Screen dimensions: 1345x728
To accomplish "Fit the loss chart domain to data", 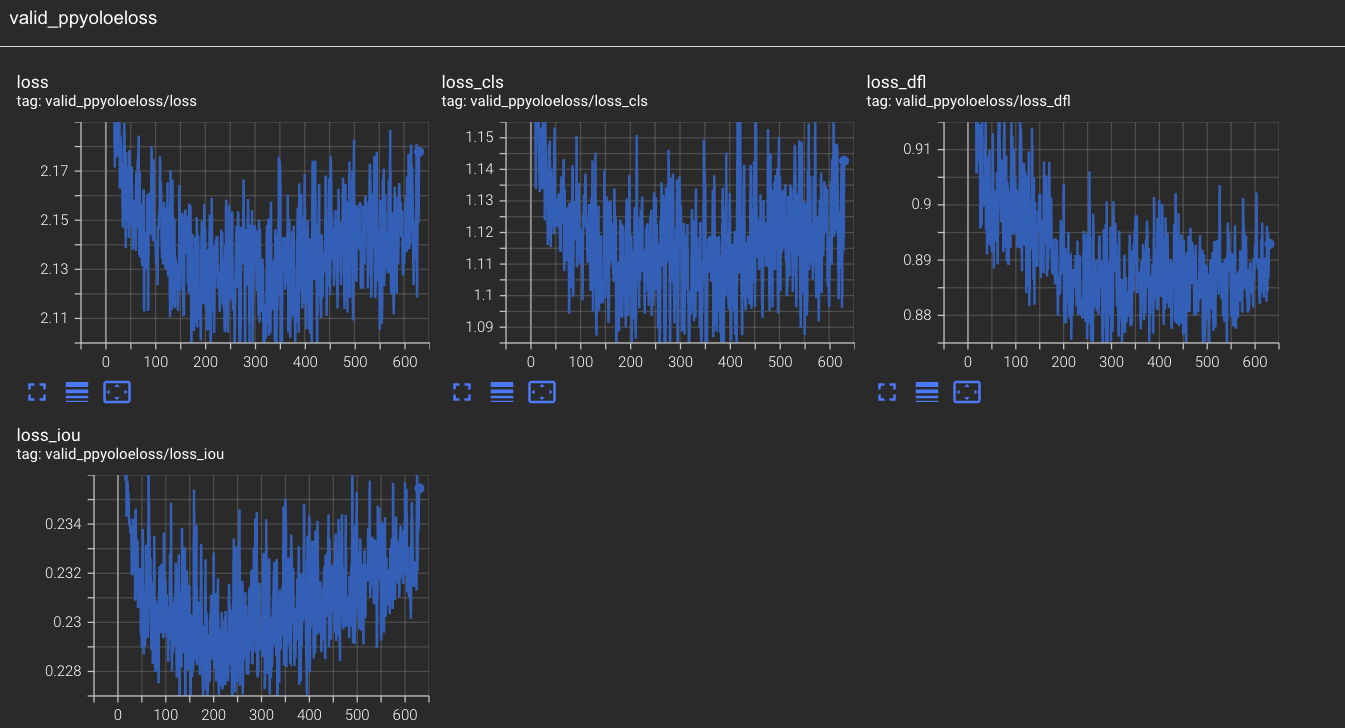I will point(117,392).
